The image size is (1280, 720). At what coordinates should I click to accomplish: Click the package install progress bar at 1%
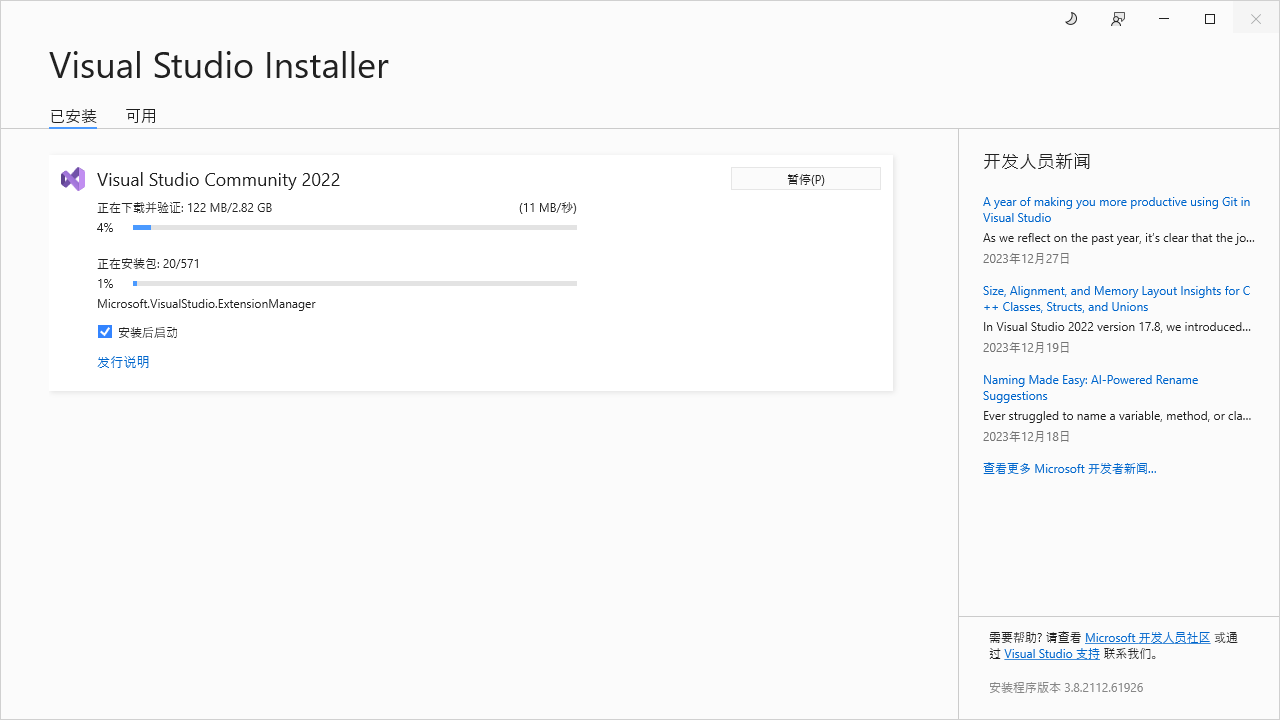[355, 284]
